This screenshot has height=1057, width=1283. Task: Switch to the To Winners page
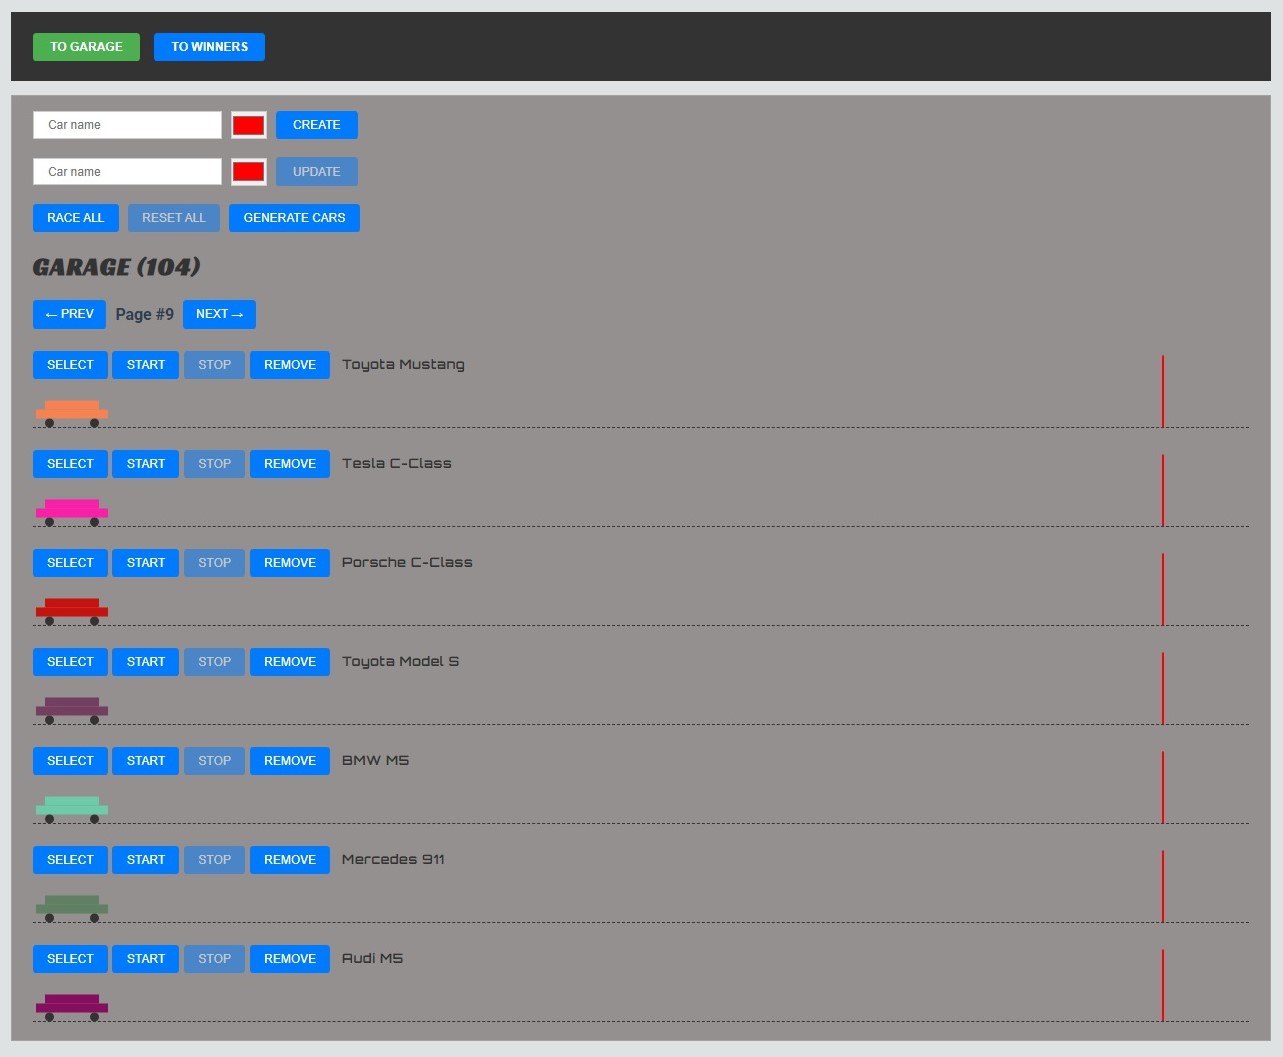[x=209, y=47]
